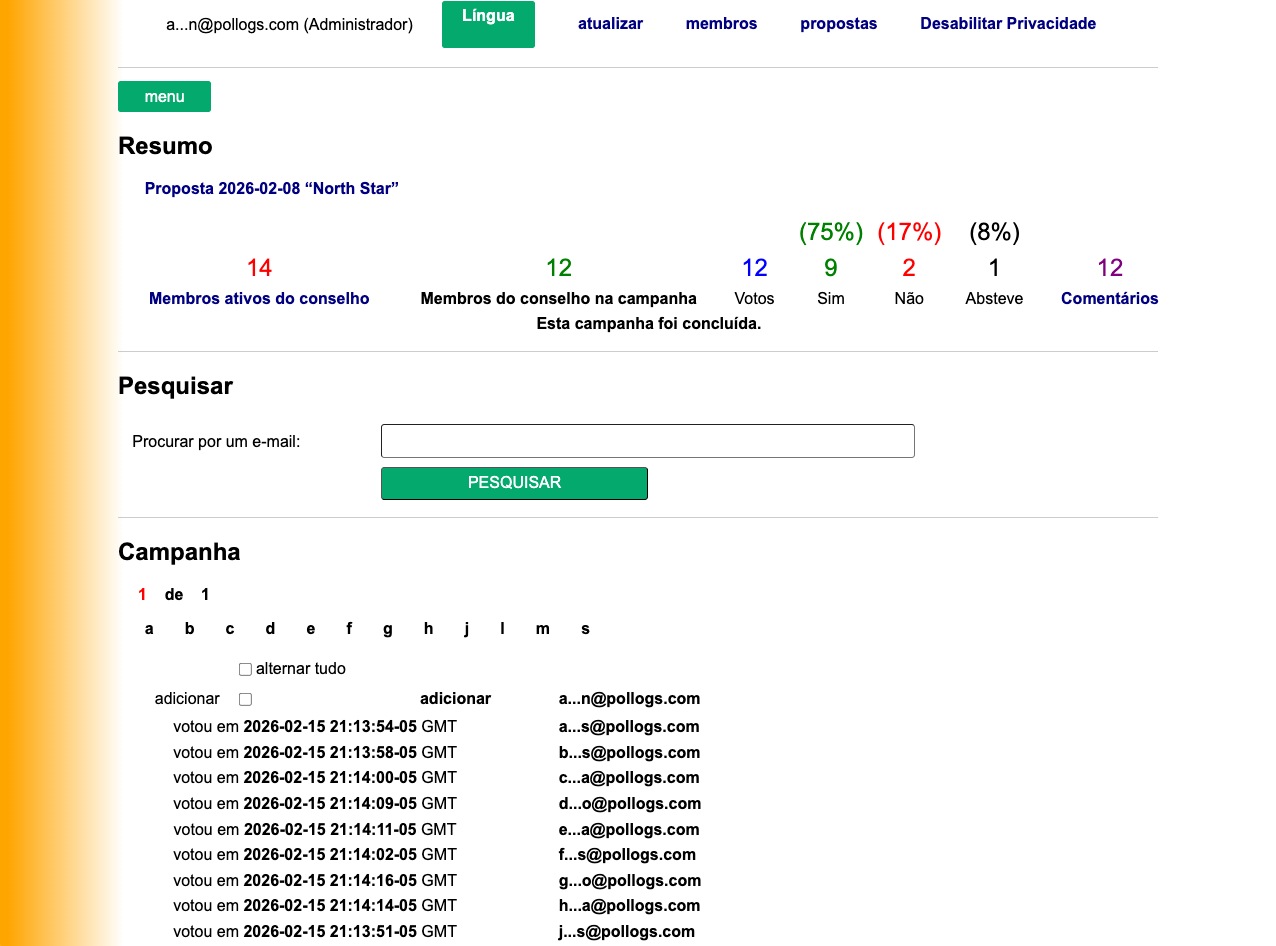Filter campaign list by letter m
This screenshot has height=946, width=1276.
(542, 629)
